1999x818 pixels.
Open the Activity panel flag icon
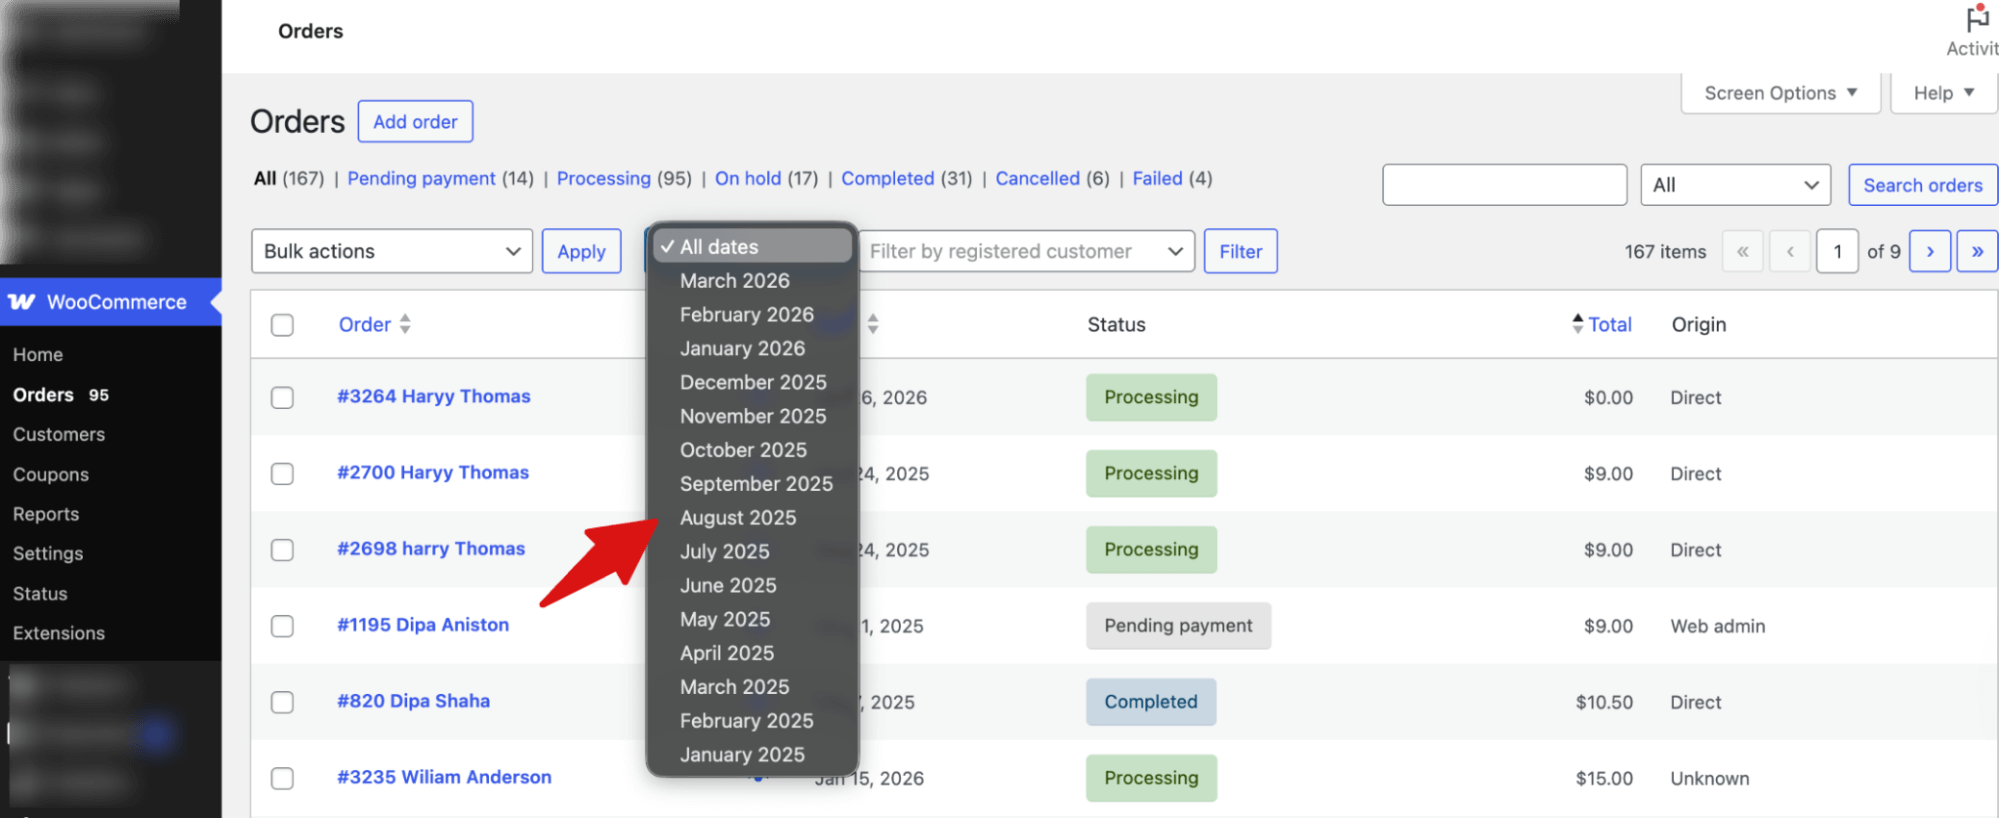(1976, 20)
